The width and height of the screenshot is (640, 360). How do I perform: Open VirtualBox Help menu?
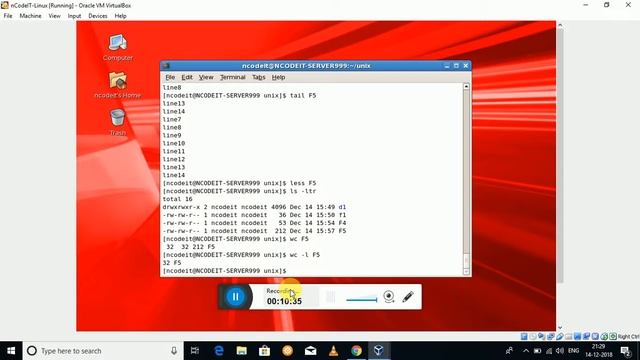120,16
